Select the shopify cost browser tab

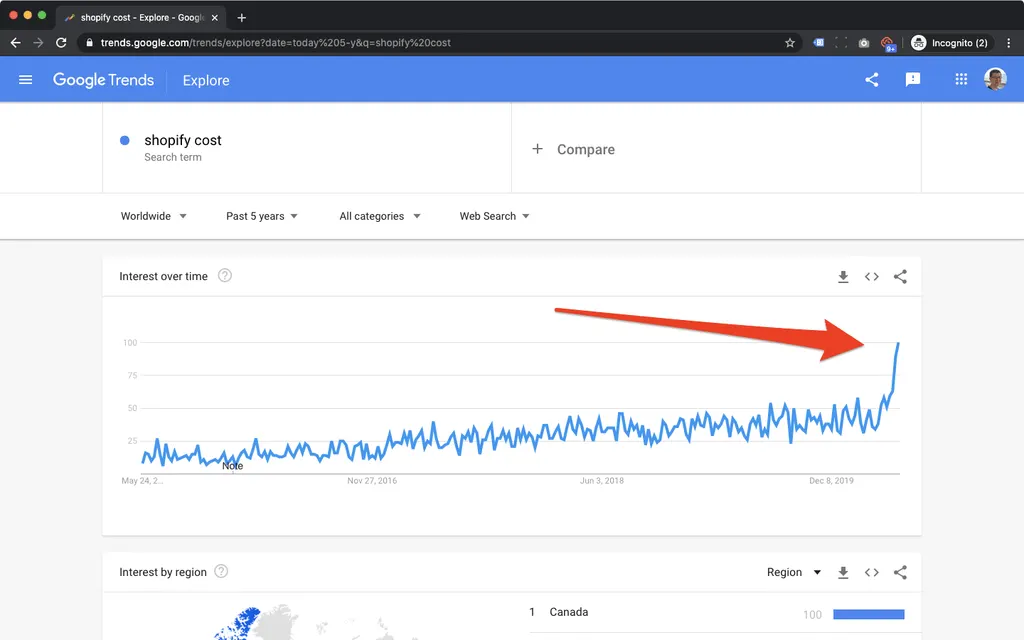tap(142, 18)
